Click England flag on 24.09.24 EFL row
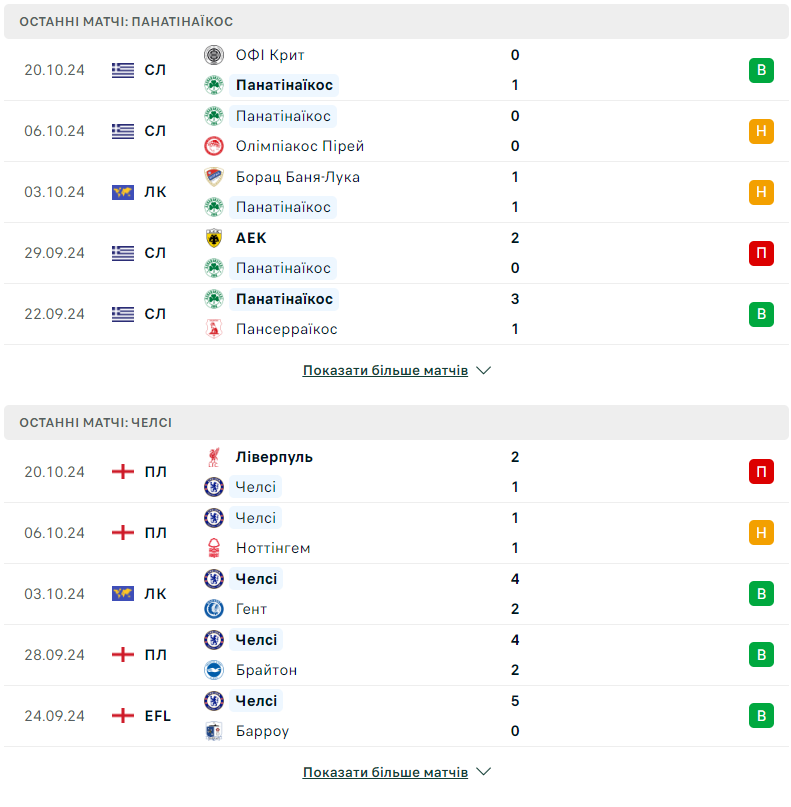 click(123, 716)
